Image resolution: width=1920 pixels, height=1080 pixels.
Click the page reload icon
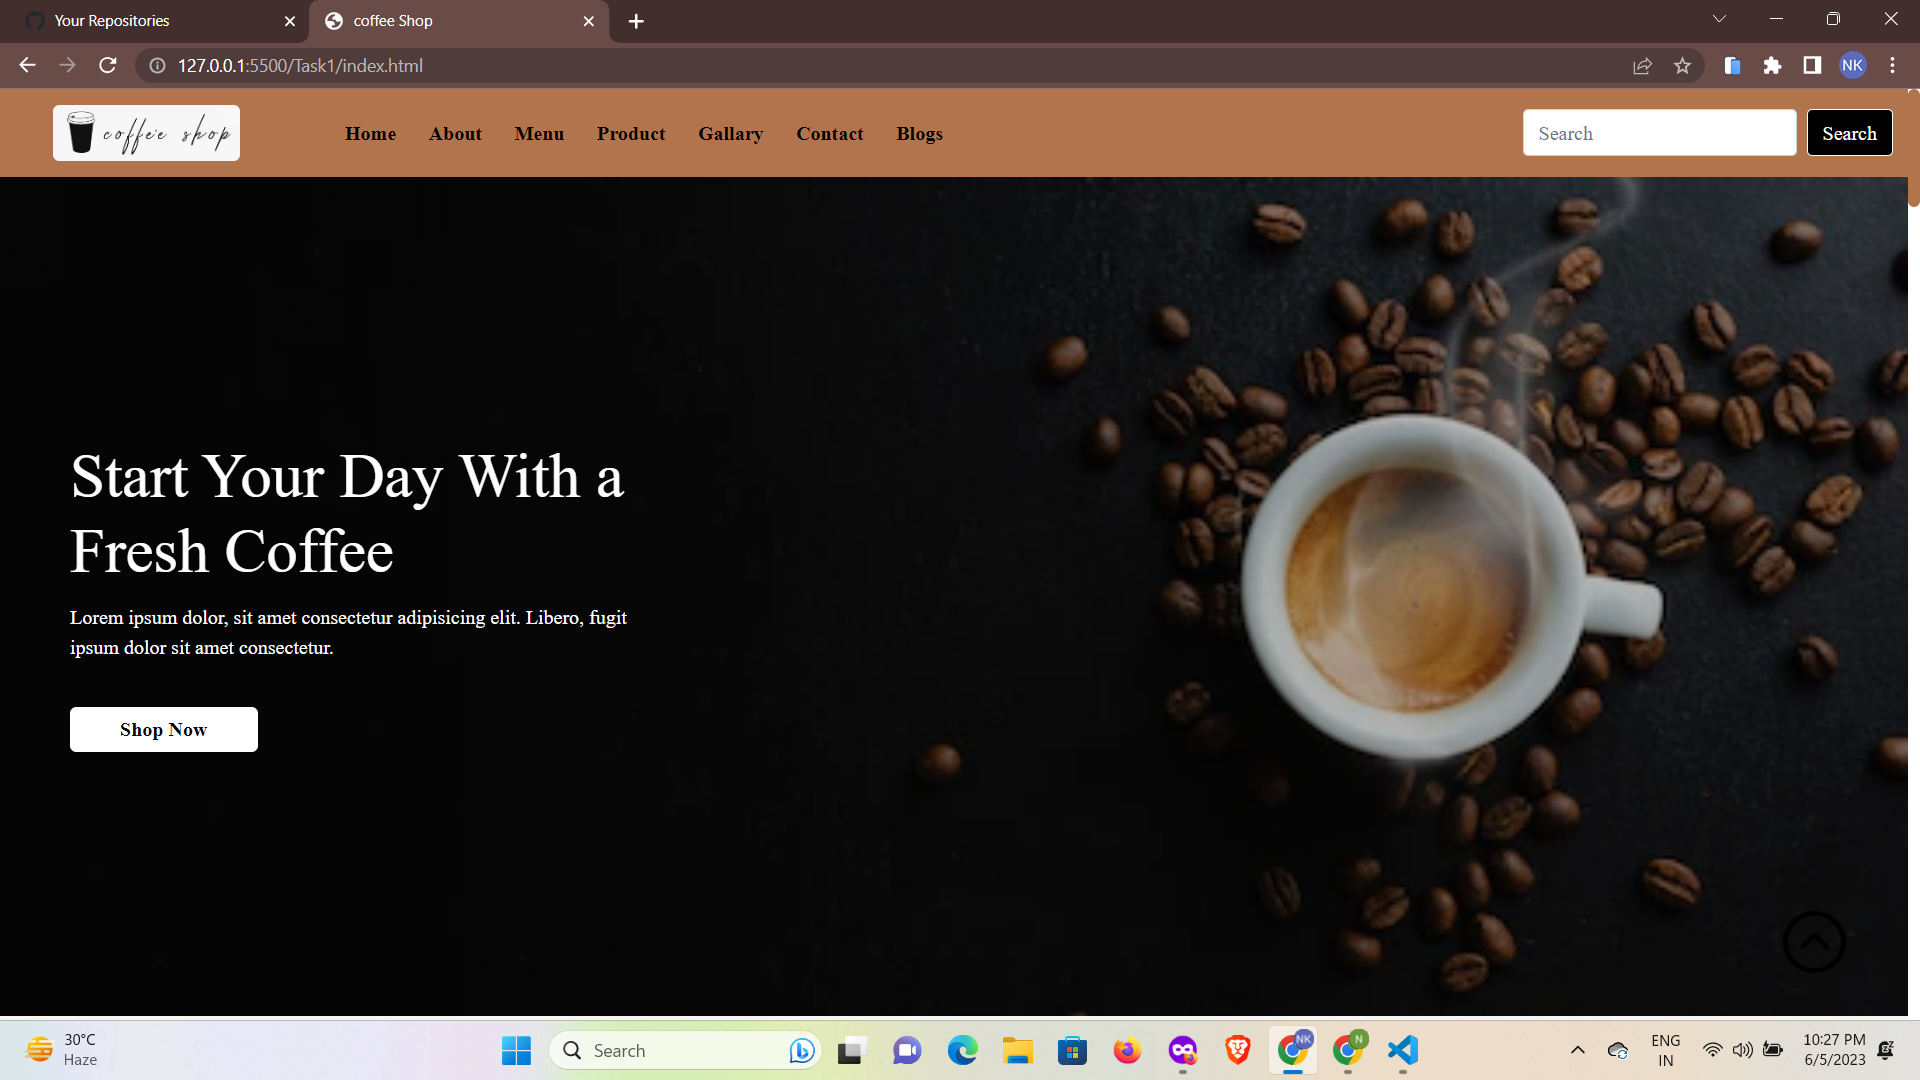[107, 65]
